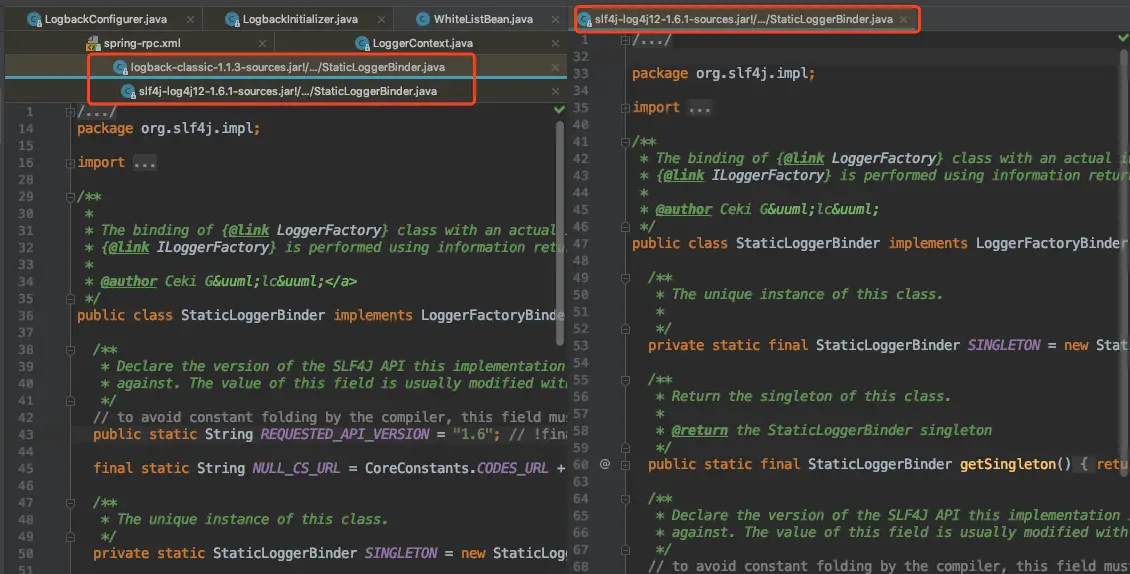This screenshot has width=1130, height=574.
Task: Click SINGLETON on line 50 in left editor
Action: pos(401,553)
